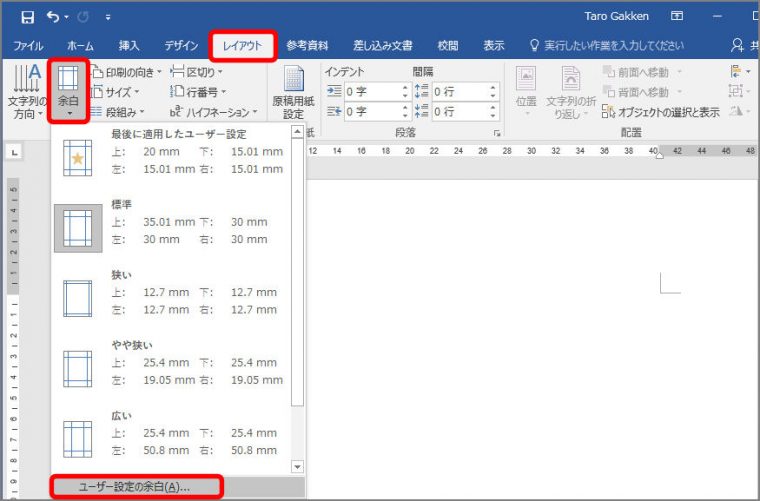760x501 pixels.
Task: Open the 段落 paragraph dialog launcher
Action: click(497, 133)
